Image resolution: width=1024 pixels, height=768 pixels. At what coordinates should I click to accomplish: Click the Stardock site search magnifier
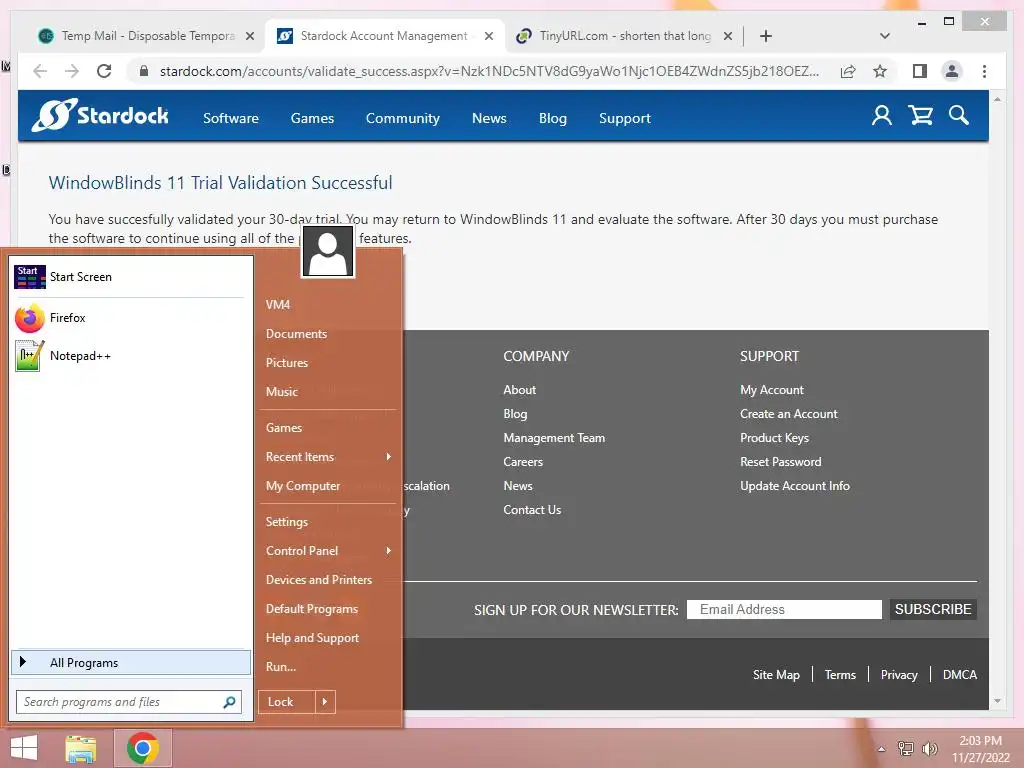tap(959, 116)
